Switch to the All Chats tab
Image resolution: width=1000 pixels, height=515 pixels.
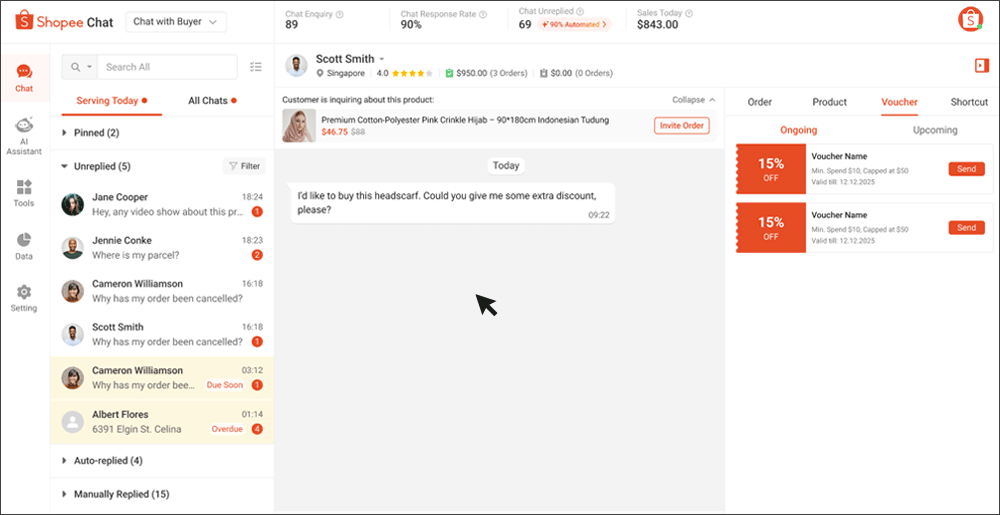coord(212,101)
